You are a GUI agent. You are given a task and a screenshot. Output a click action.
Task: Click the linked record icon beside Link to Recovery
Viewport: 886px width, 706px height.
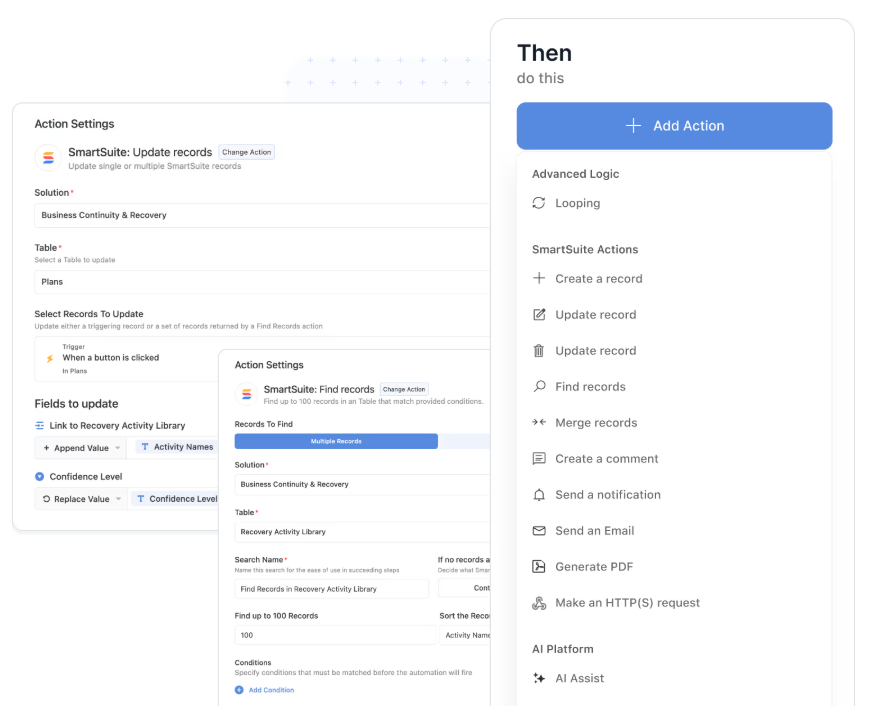click(x=40, y=426)
